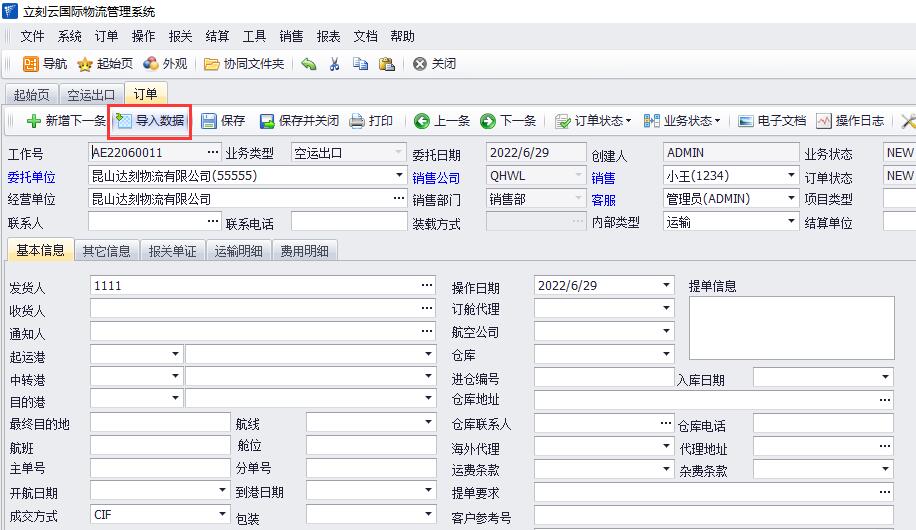Open 协同文件夹 shared folder
Screen dimensions: 916x530
click(244, 64)
